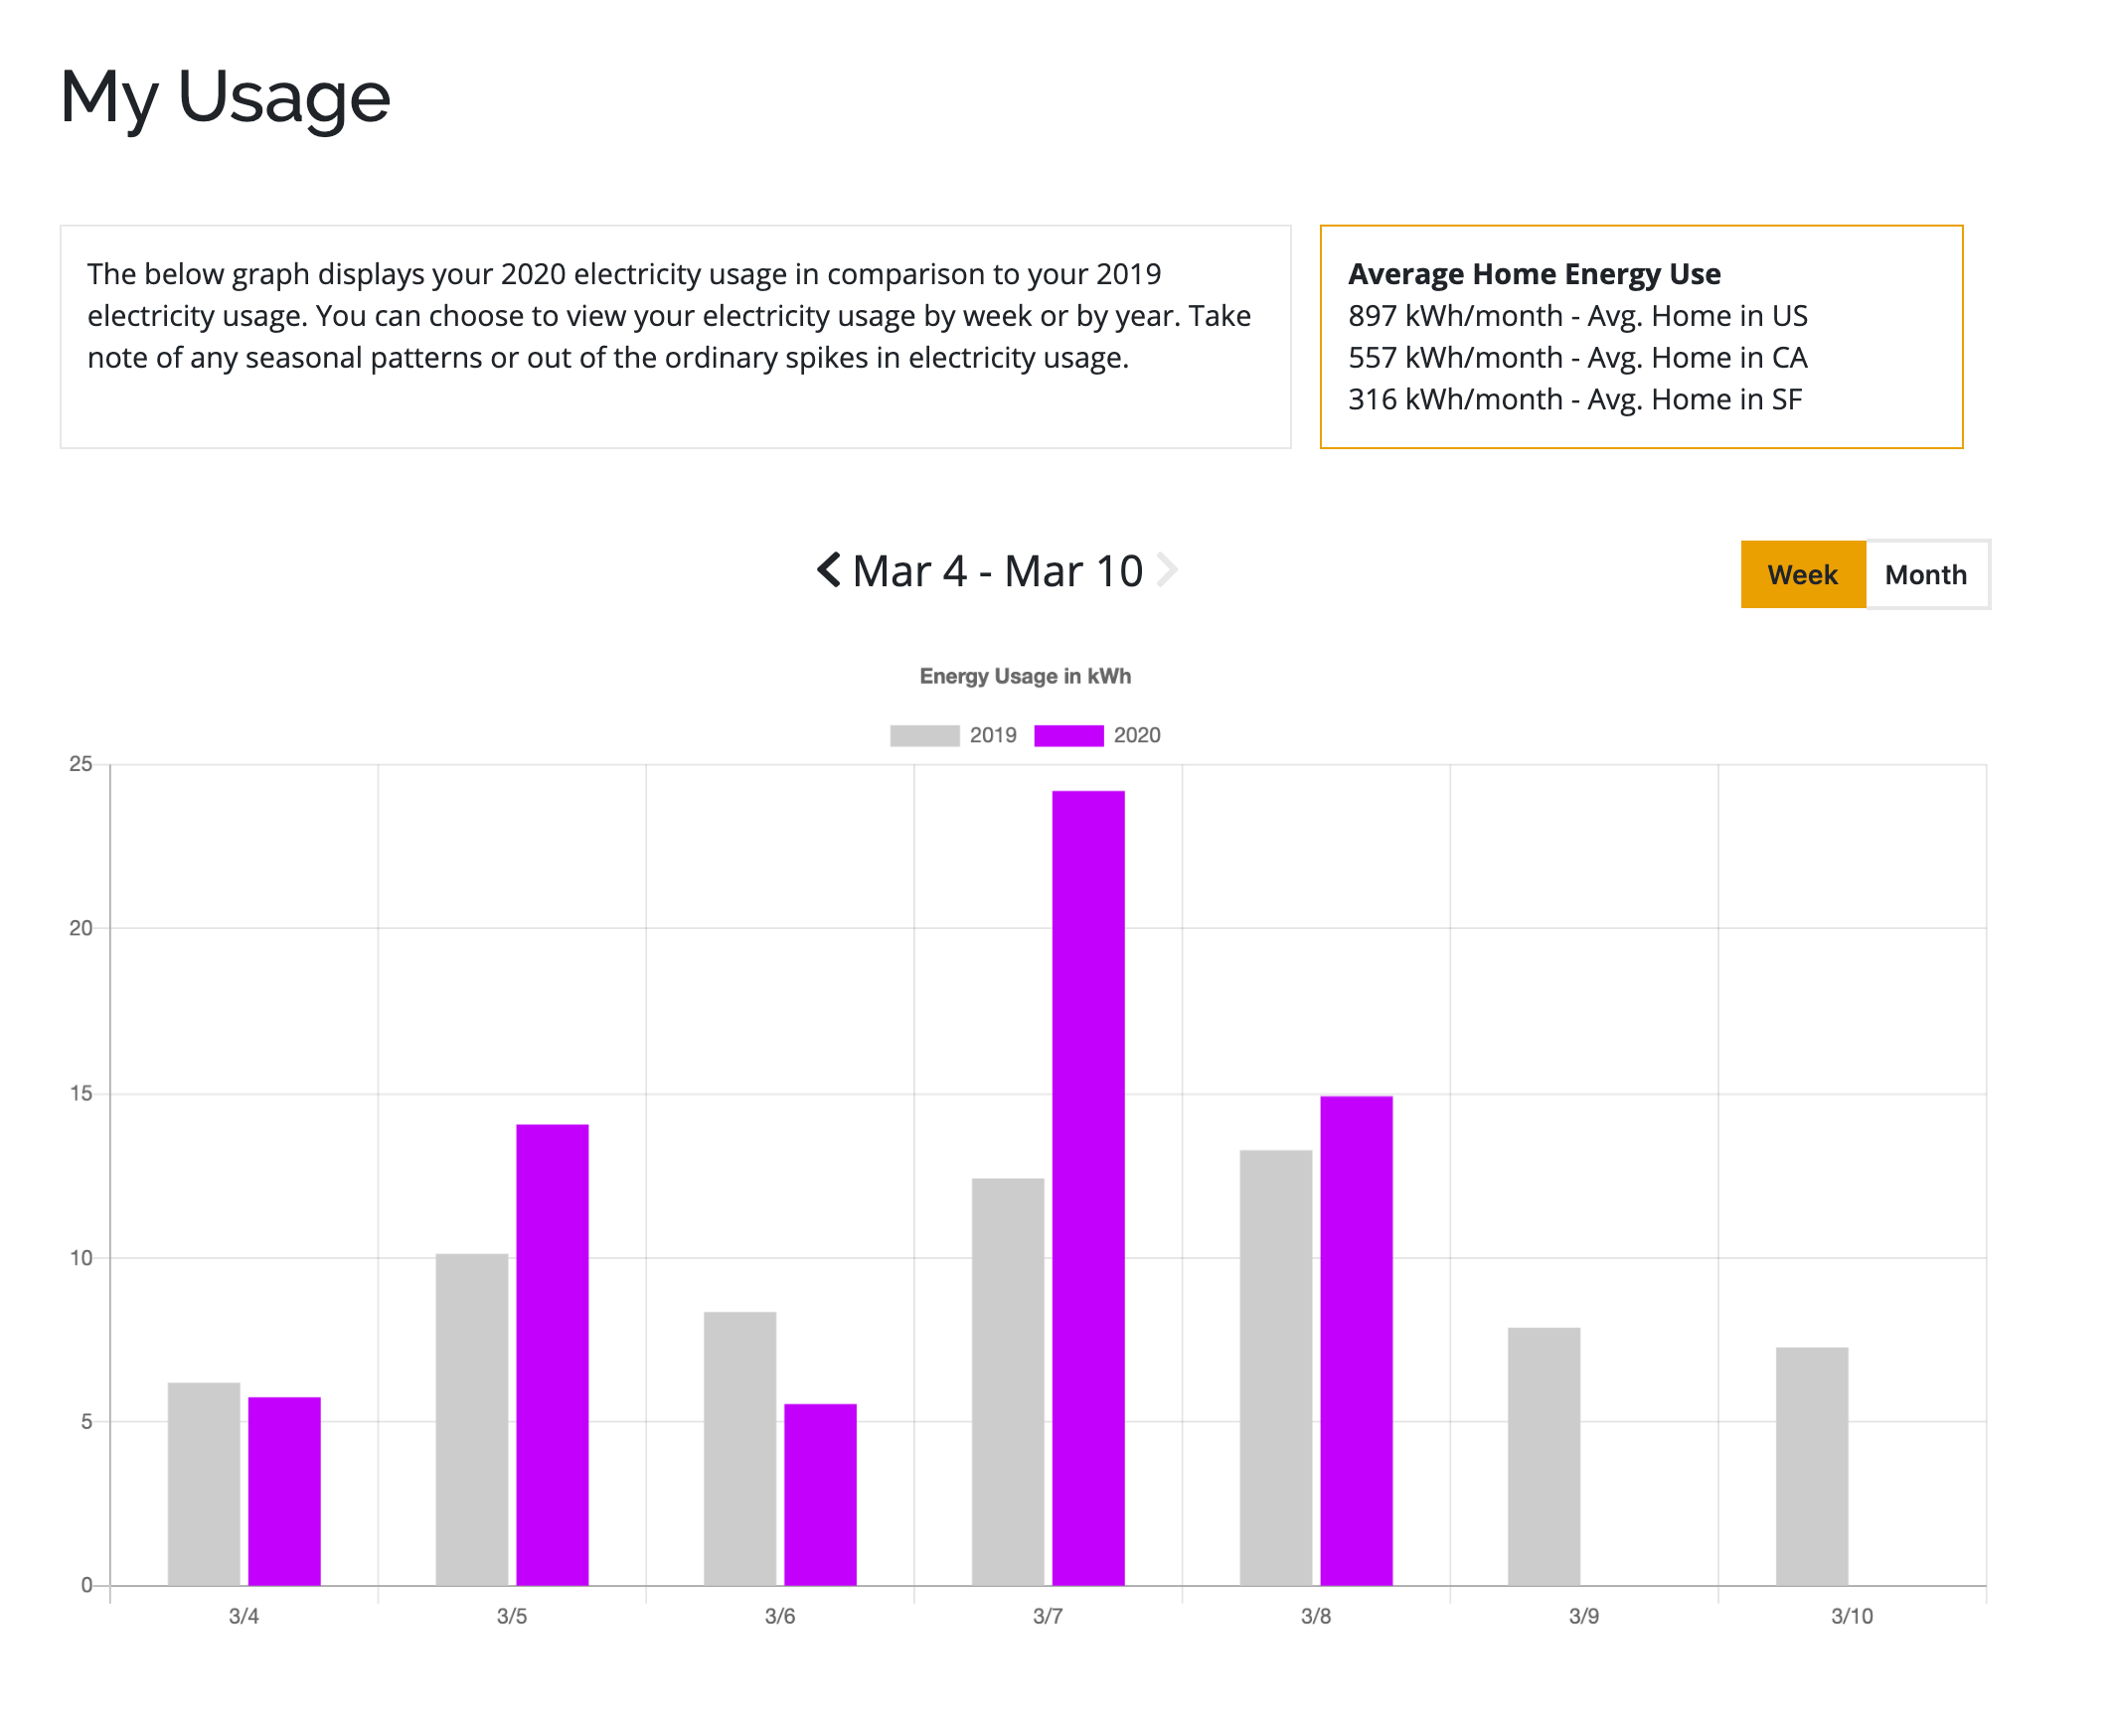Image resolution: width=2116 pixels, height=1736 pixels.
Task: Click the 2019 gray bar for 3/9
Action: pyautogui.click(x=1543, y=1456)
